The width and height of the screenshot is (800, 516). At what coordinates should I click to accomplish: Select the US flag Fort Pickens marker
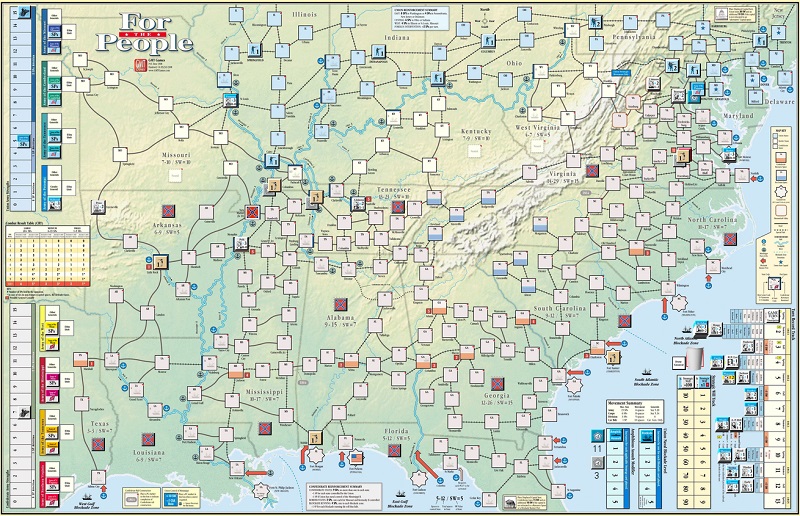(x=356, y=457)
